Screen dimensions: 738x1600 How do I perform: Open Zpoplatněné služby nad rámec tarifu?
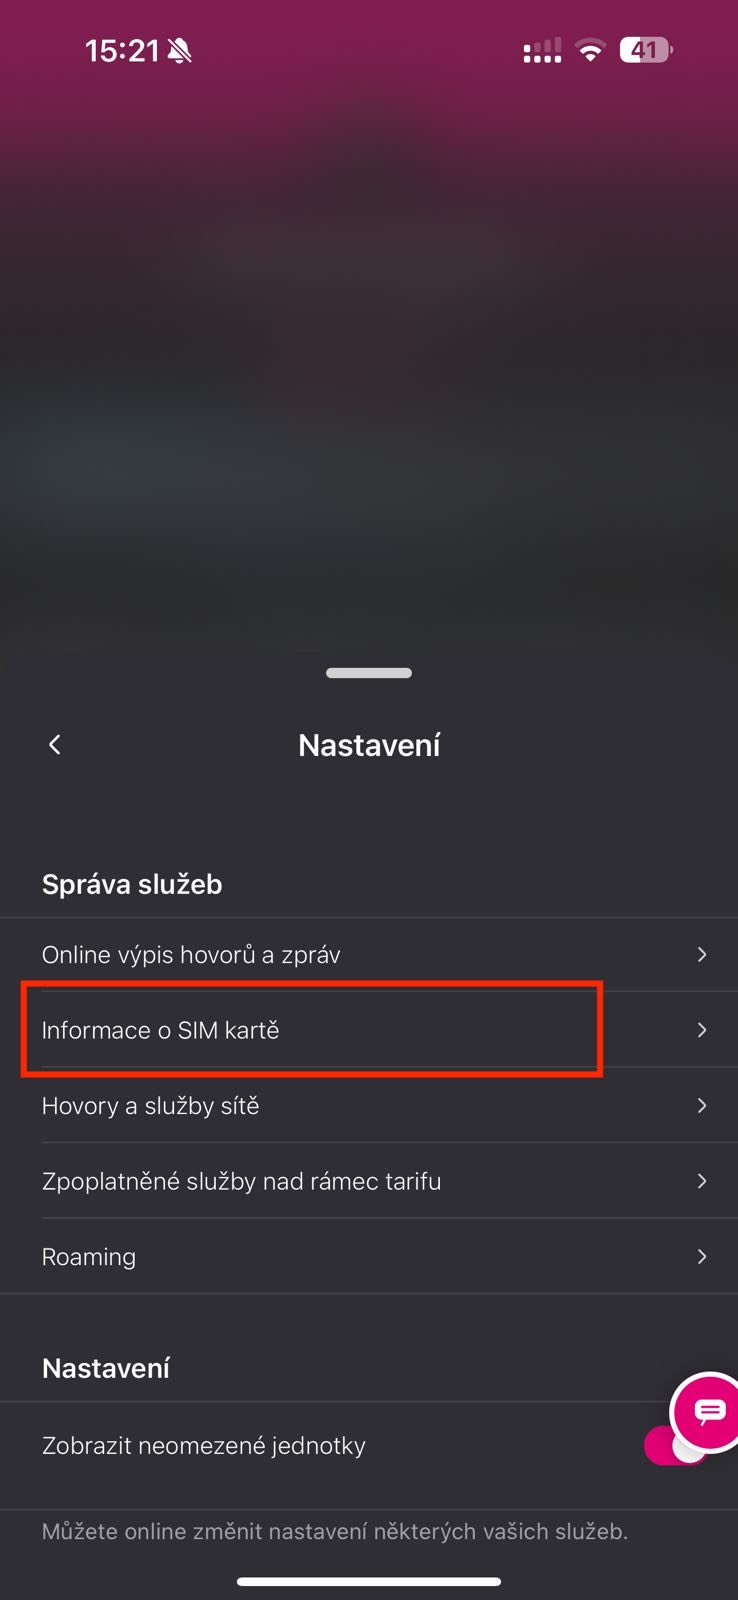tap(241, 1181)
